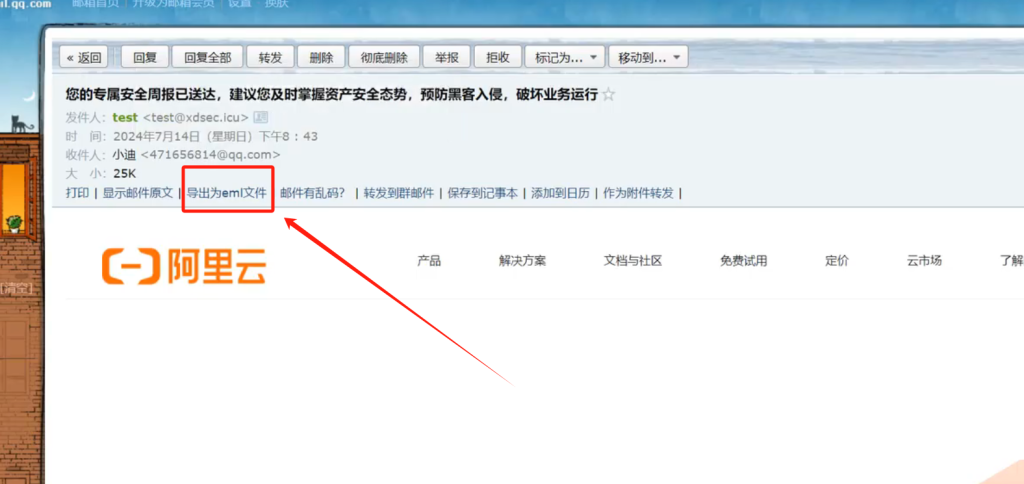The height and width of the screenshot is (484, 1024).
Task: Forward the email with 转发 button
Action: click(270, 57)
